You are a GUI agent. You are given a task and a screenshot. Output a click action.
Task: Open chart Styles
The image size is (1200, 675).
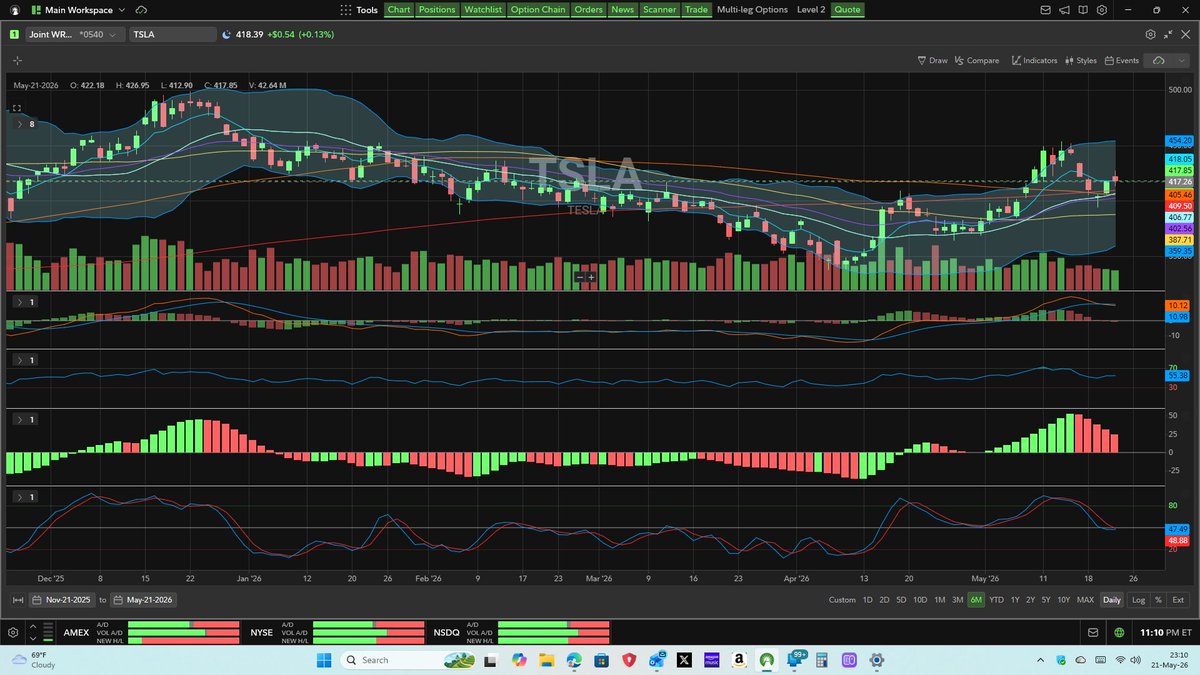(x=1081, y=60)
